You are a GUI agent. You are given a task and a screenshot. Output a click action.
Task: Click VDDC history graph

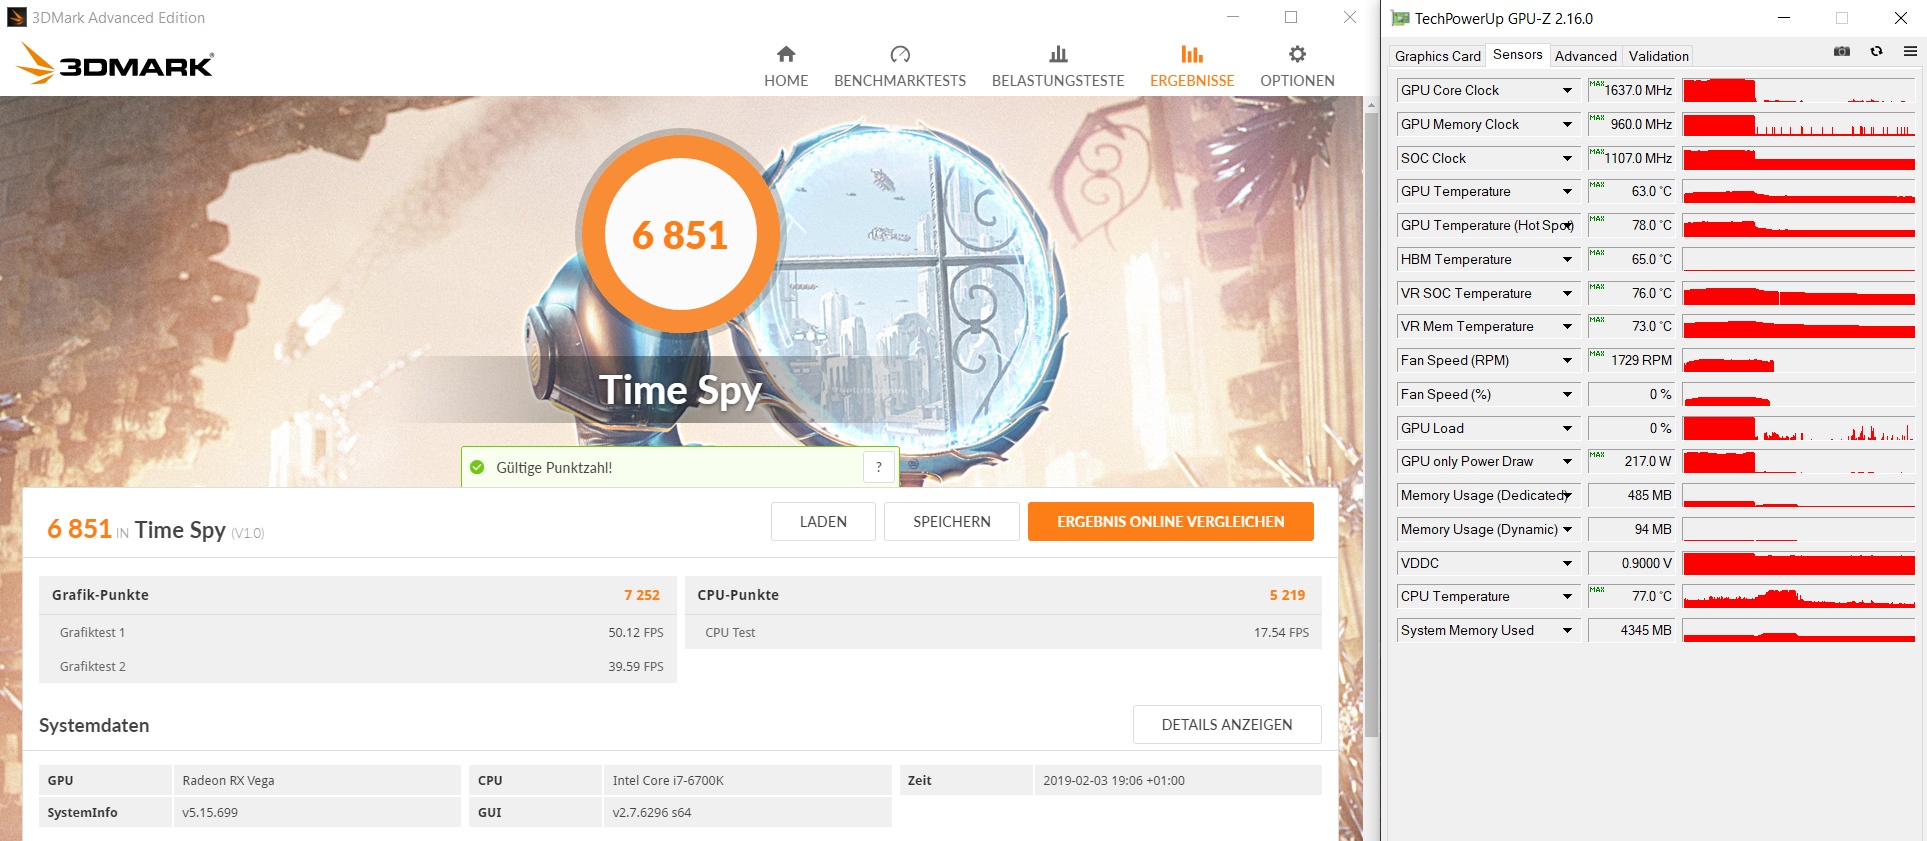click(x=1799, y=563)
